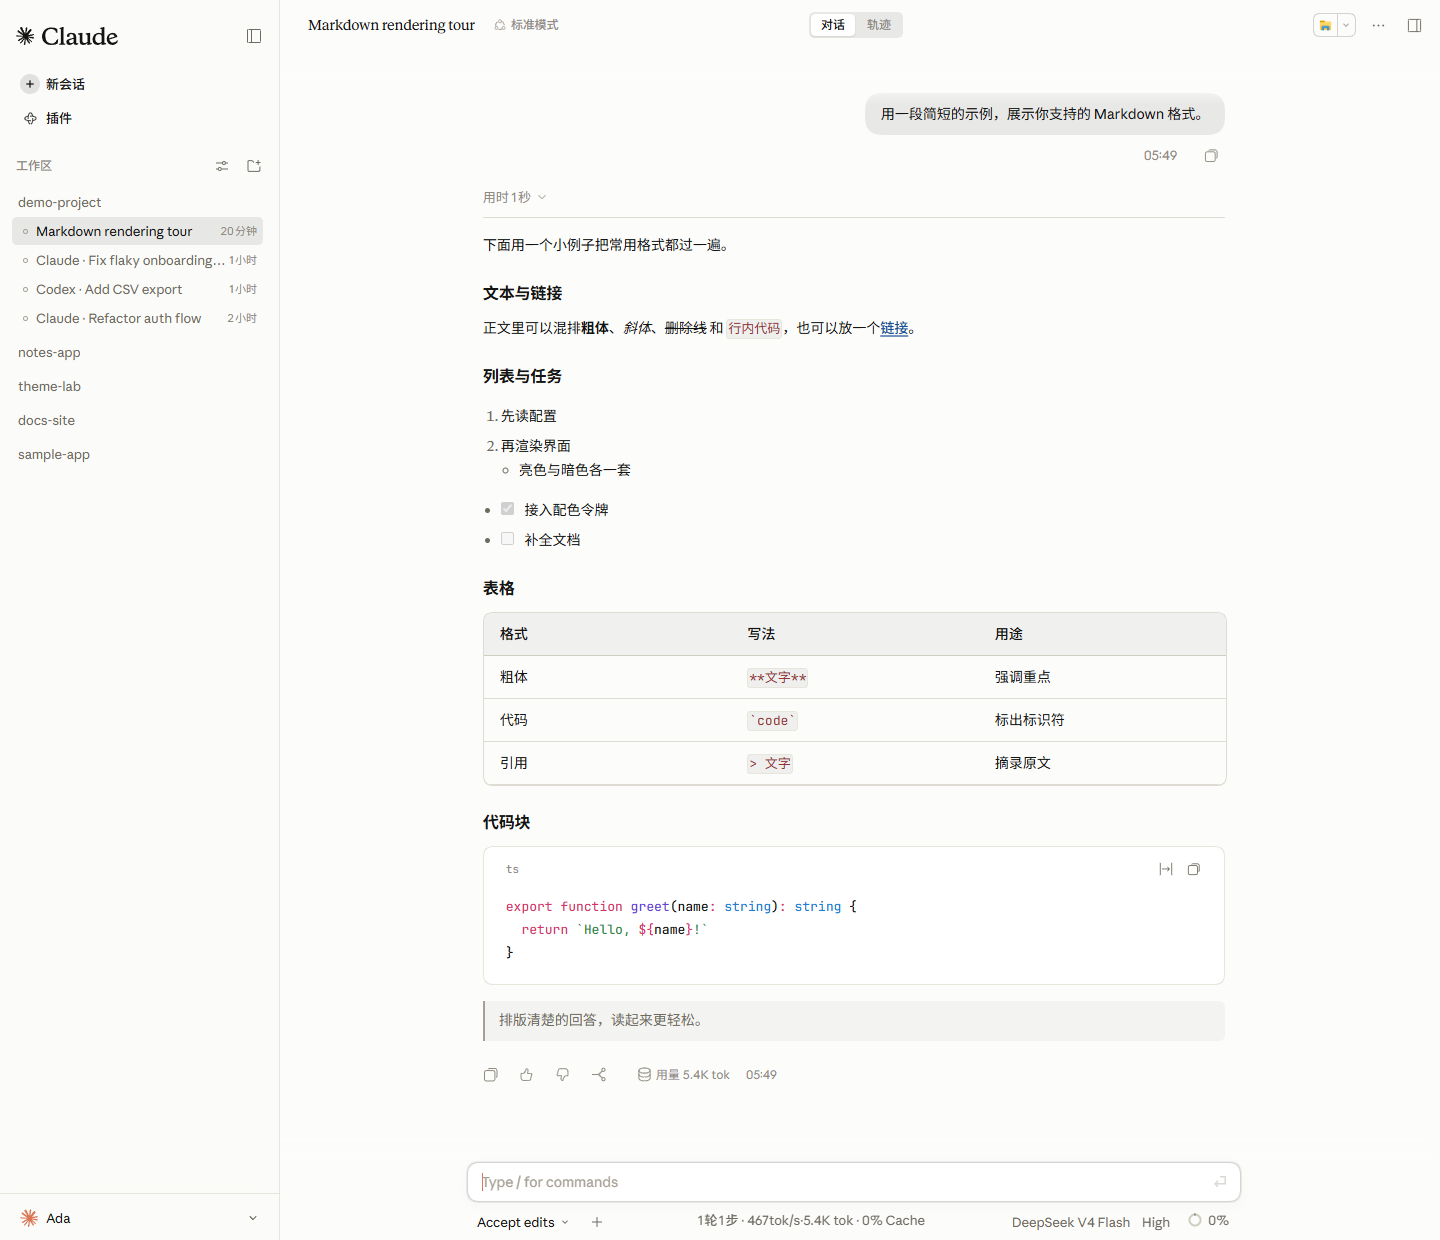Click the `code` table cell
The height and width of the screenshot is (1240, 1440).
pos(772,721)
